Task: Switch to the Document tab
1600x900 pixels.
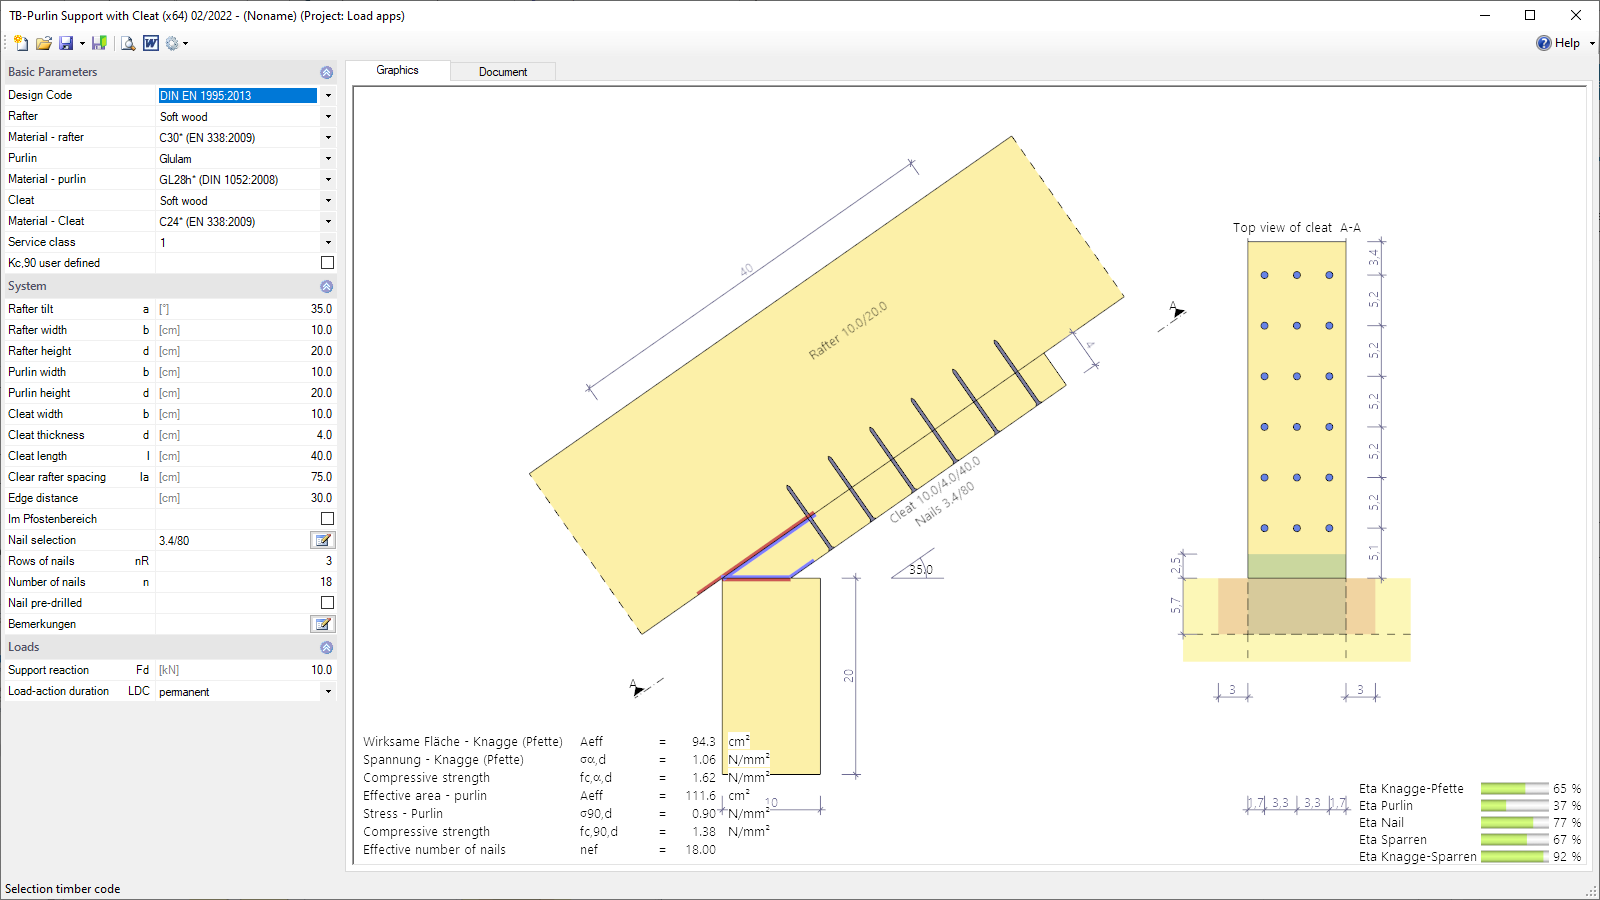Action: 503,72
